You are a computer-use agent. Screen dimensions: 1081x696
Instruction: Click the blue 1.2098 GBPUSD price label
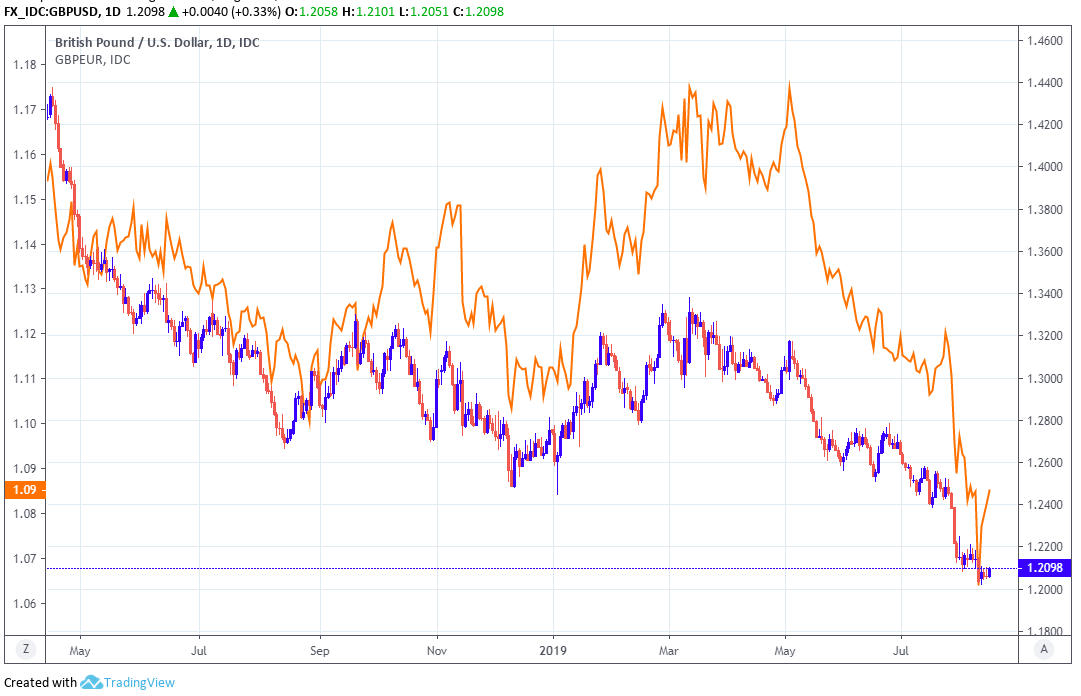click(x=1044, y=568)
